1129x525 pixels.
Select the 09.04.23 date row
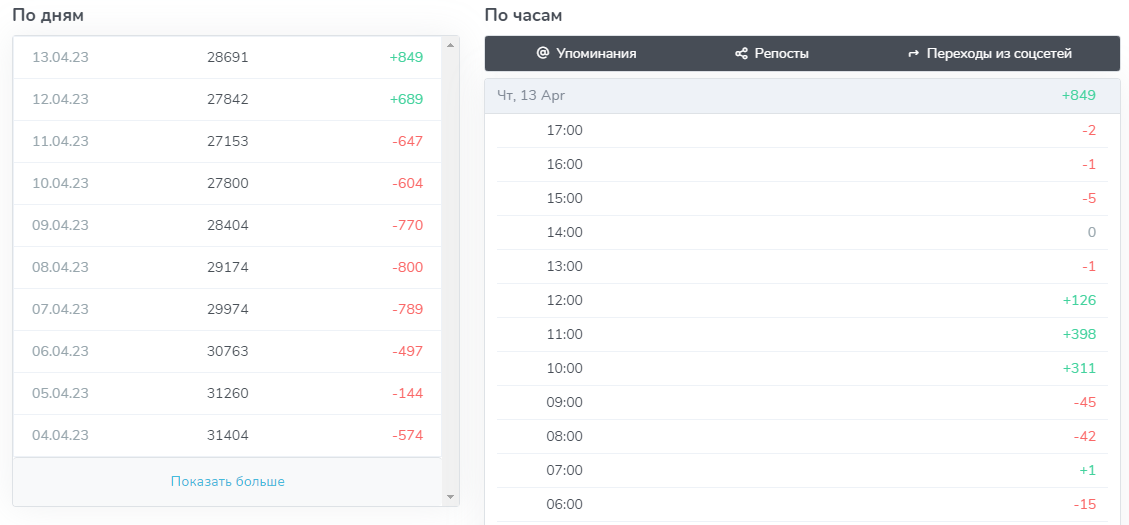[x=228, y=225]
